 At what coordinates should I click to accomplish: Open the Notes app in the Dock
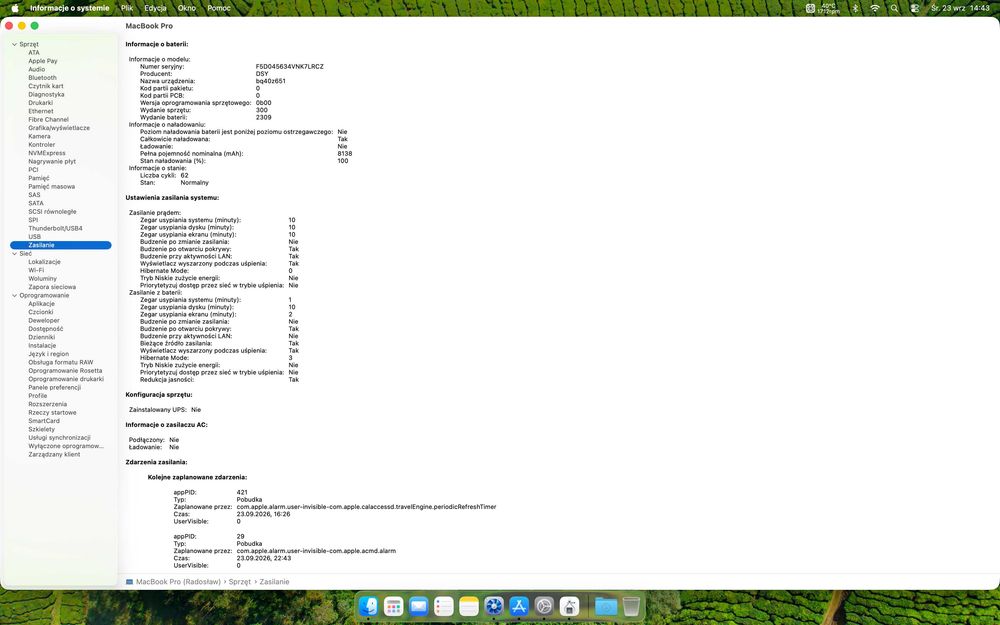point(469,606)
